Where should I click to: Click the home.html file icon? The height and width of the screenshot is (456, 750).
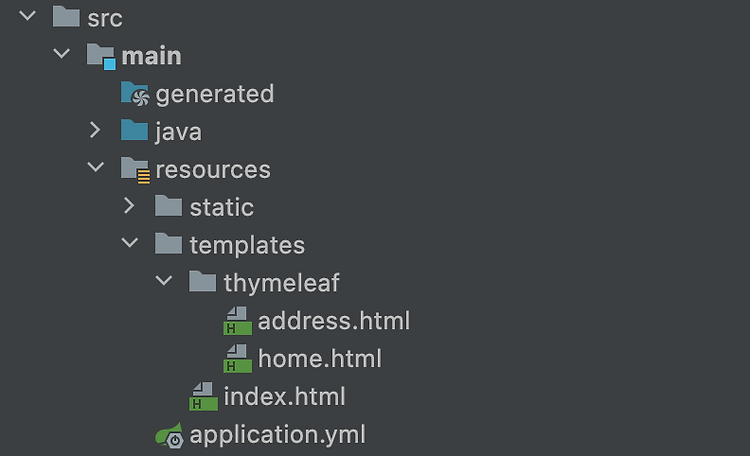[237, 358]
